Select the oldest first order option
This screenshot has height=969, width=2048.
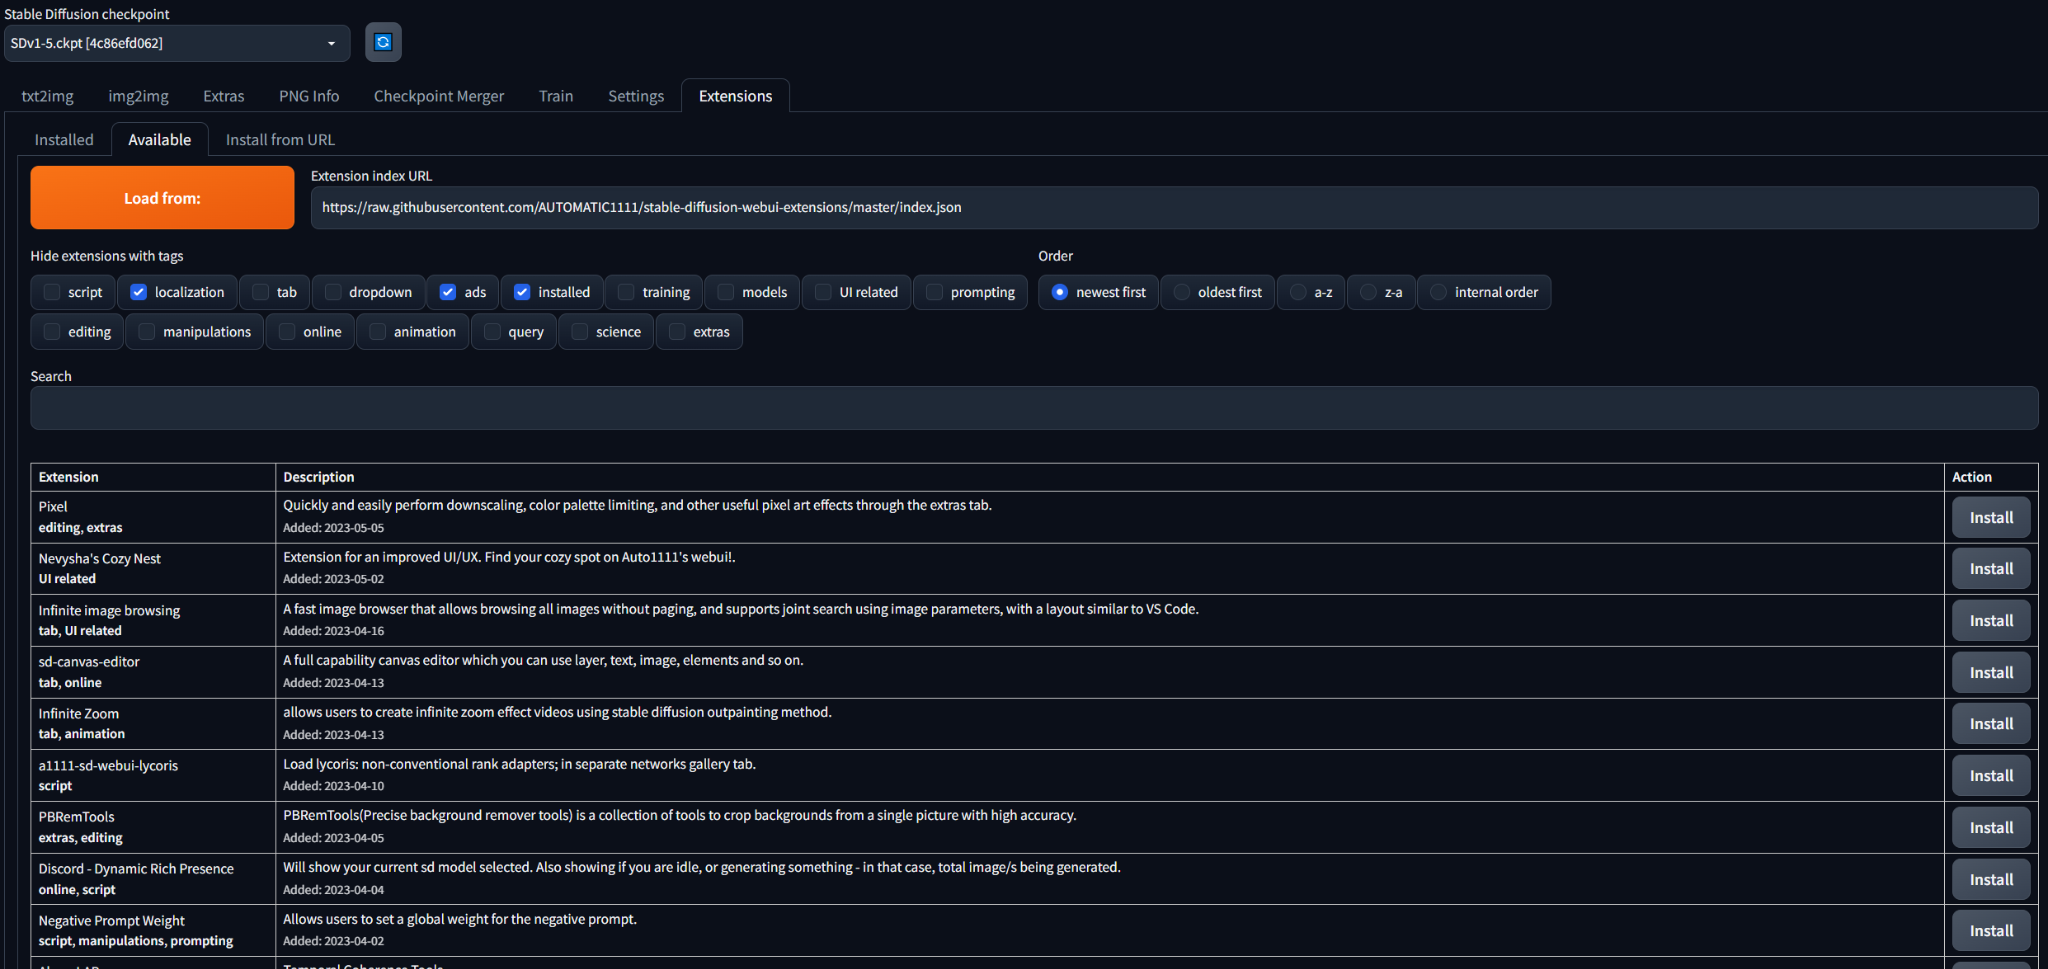[1182, 292]
